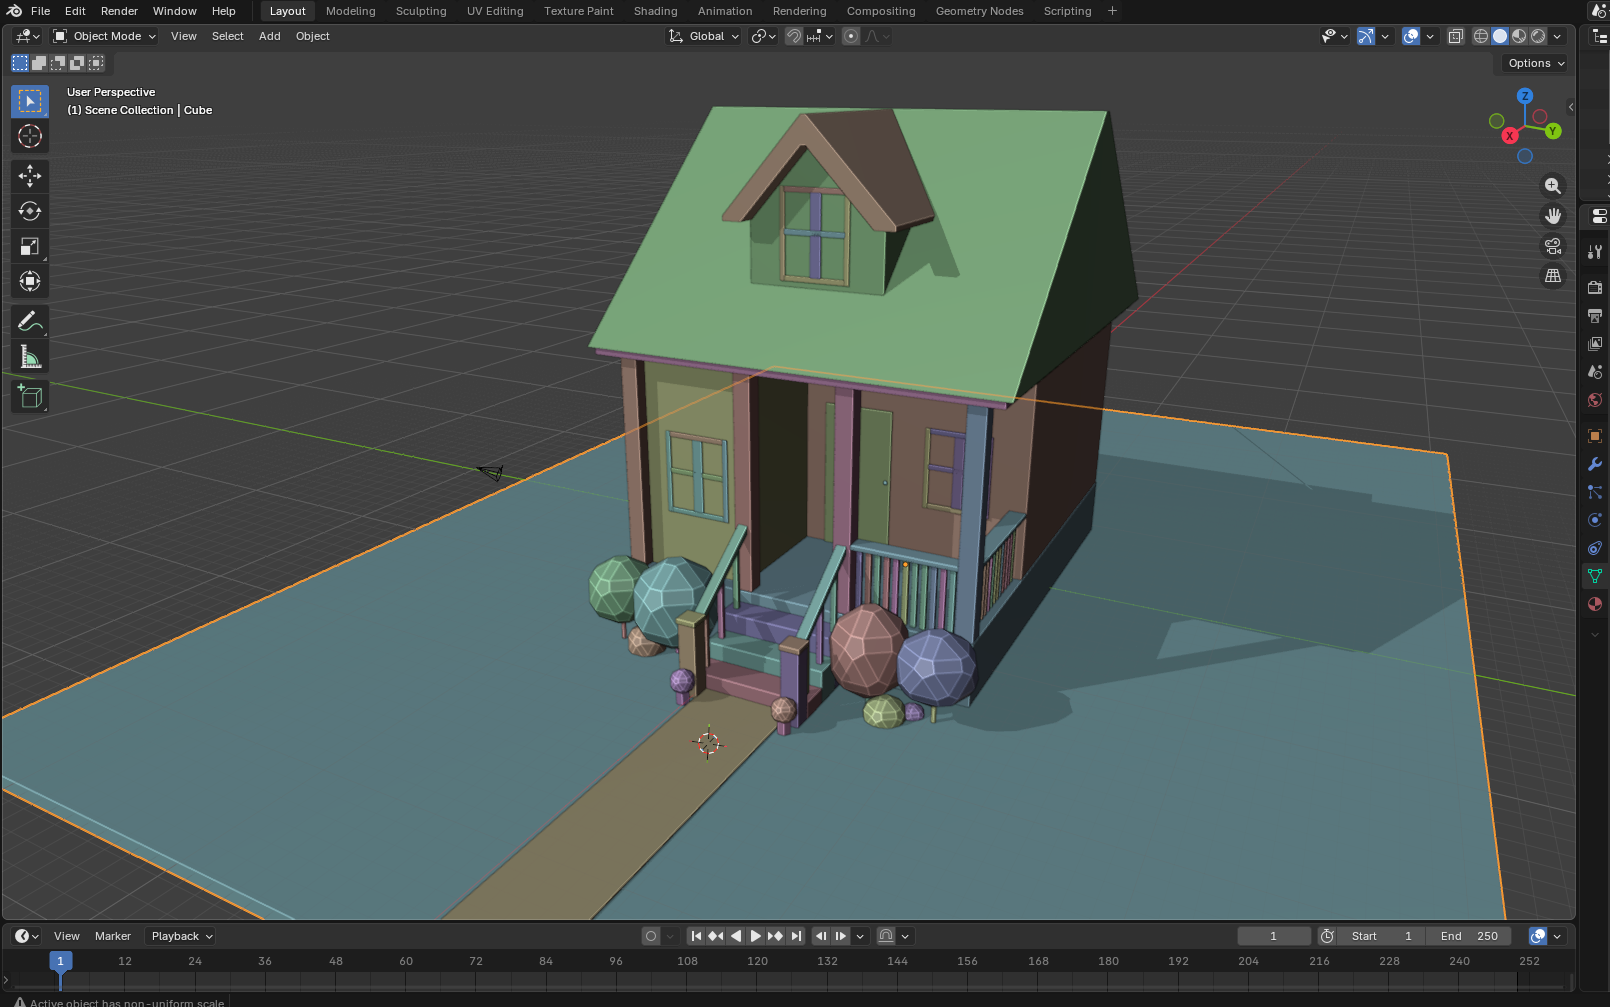Viewport: 1610px width, 1007px height.
Task: Toggle X-ray display mode
Action: (1455, 36)
